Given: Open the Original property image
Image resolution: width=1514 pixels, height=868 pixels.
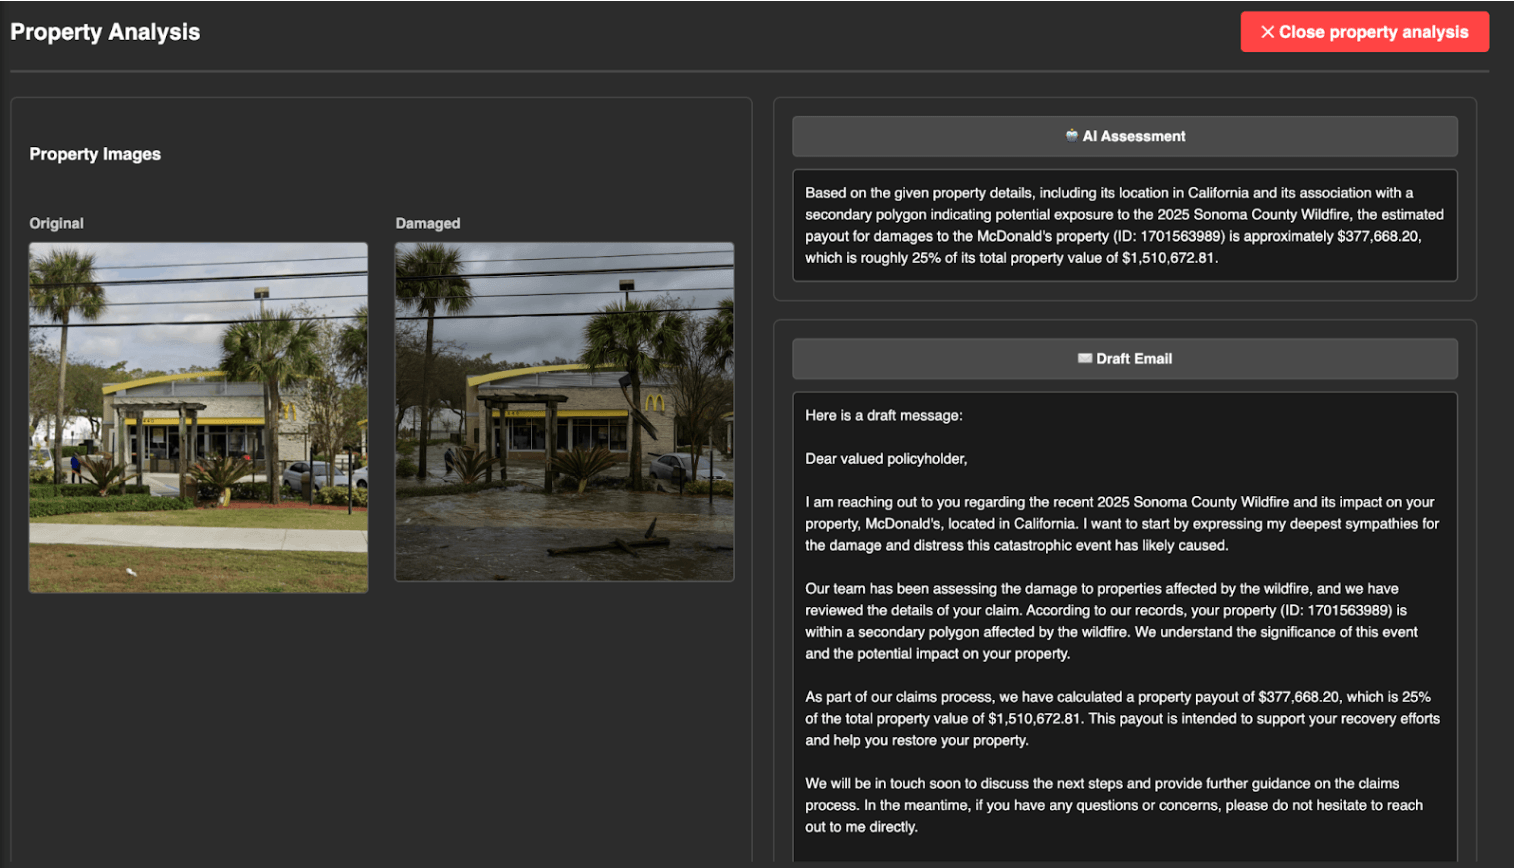Looking at the screenshot, I should pyautogui.click(x=198, y=418).
